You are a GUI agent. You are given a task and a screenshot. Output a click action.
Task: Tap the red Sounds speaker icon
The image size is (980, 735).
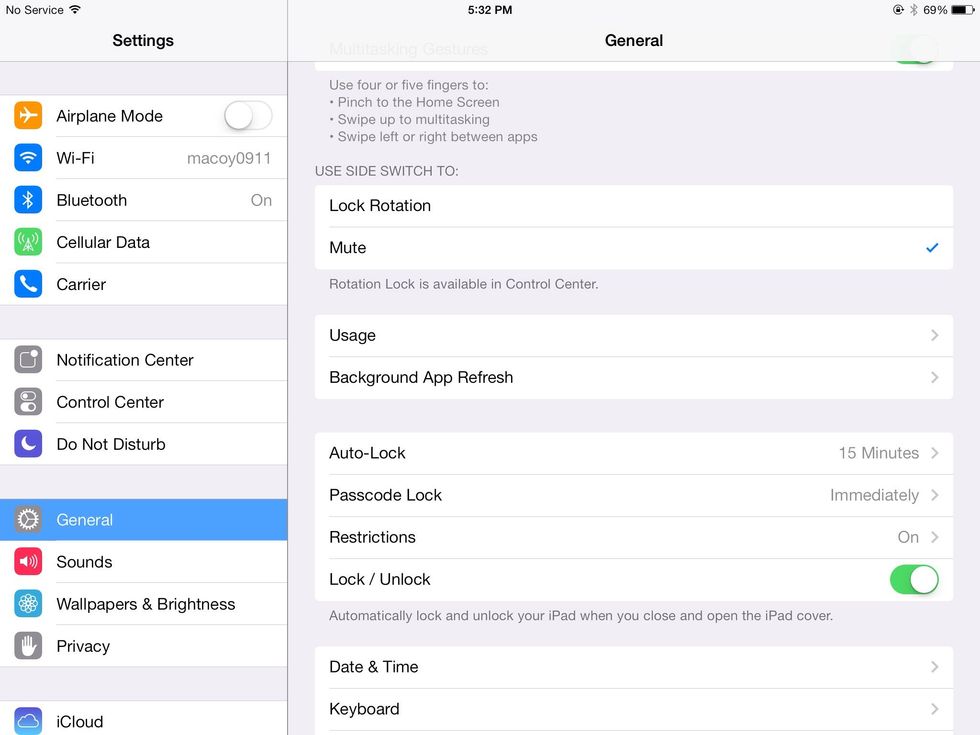pyautogui.click(x=28, y=562)
